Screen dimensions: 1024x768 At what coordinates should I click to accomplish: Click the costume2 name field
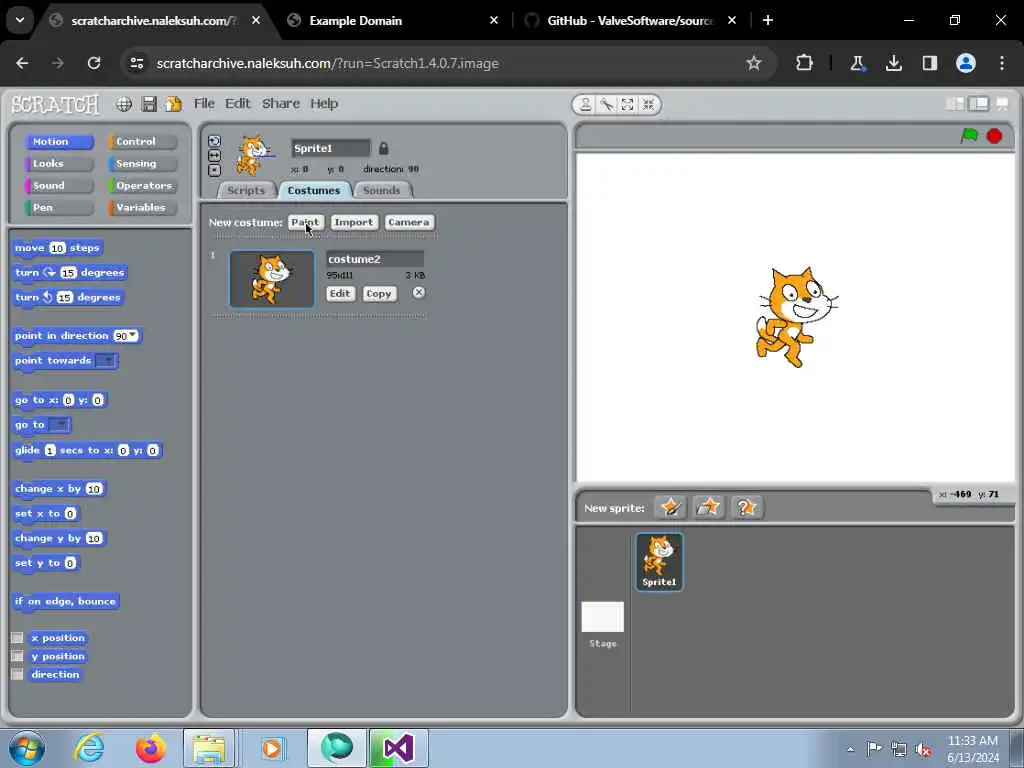(x=375, y=259)
